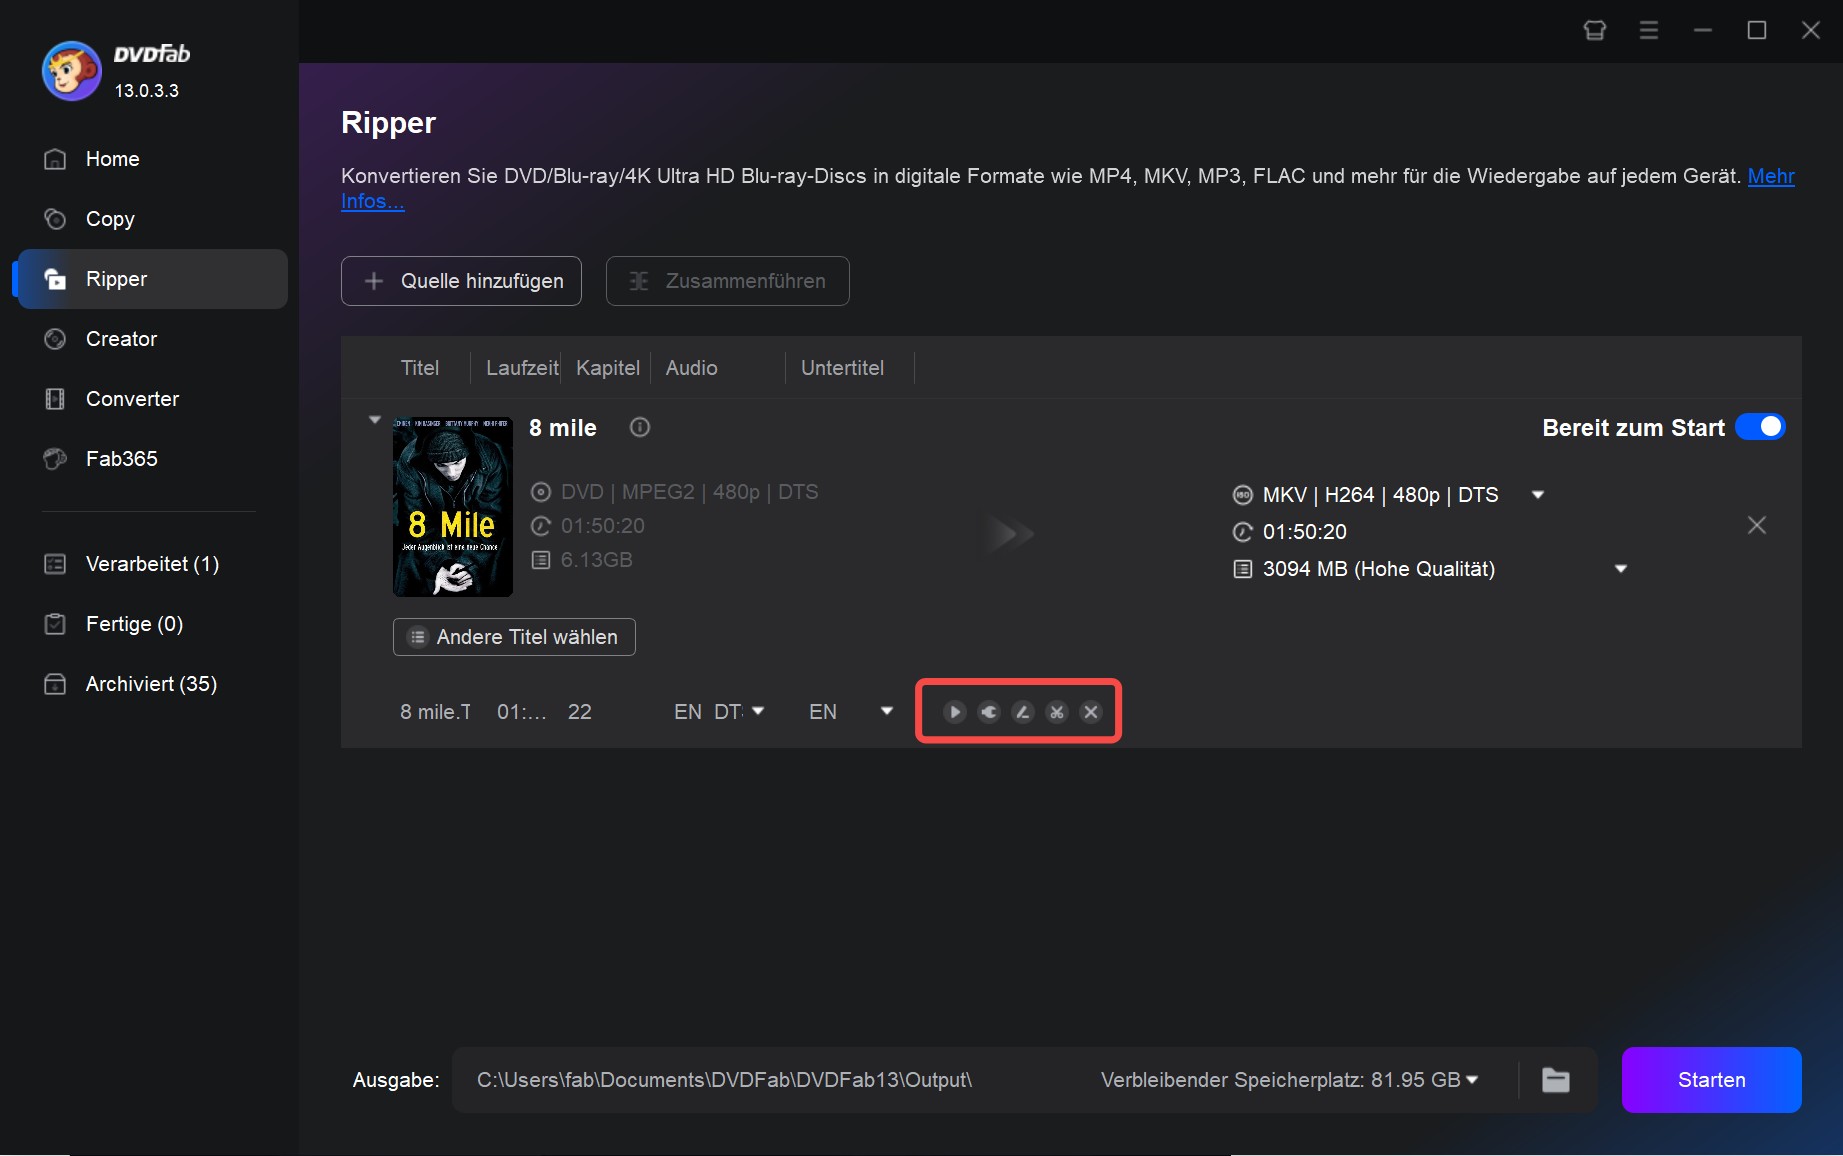The image size is (1843, 1156).
Task: Open the video edit pencil icon
Action: [x=1023, y=712]
